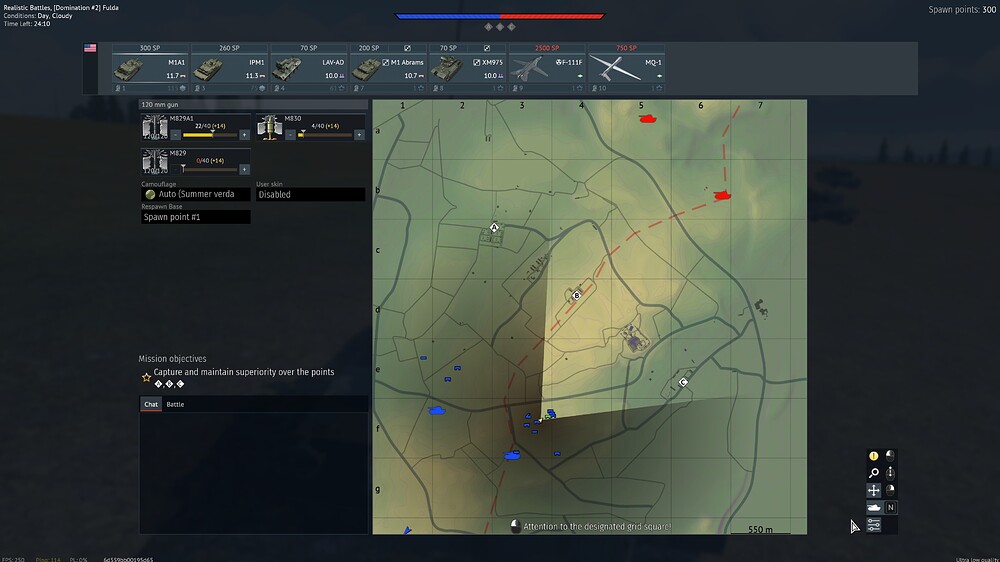
Task: Select the MQ-1 drone slot
Action: tap(626, 68)
